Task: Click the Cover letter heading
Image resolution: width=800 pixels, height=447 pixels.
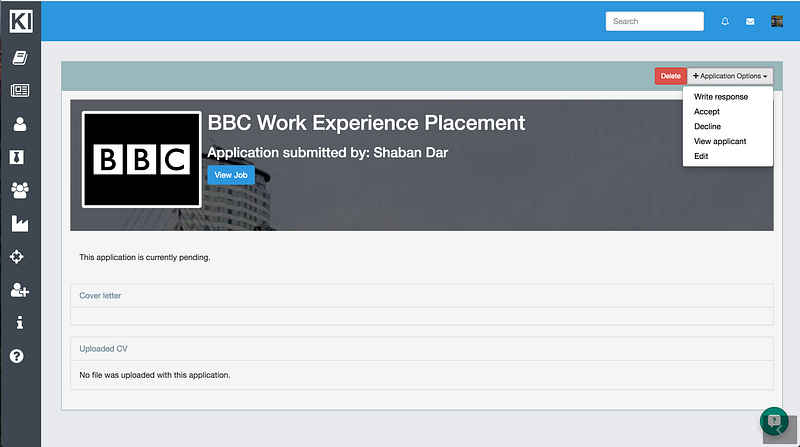Action: [x=100, y=295]
